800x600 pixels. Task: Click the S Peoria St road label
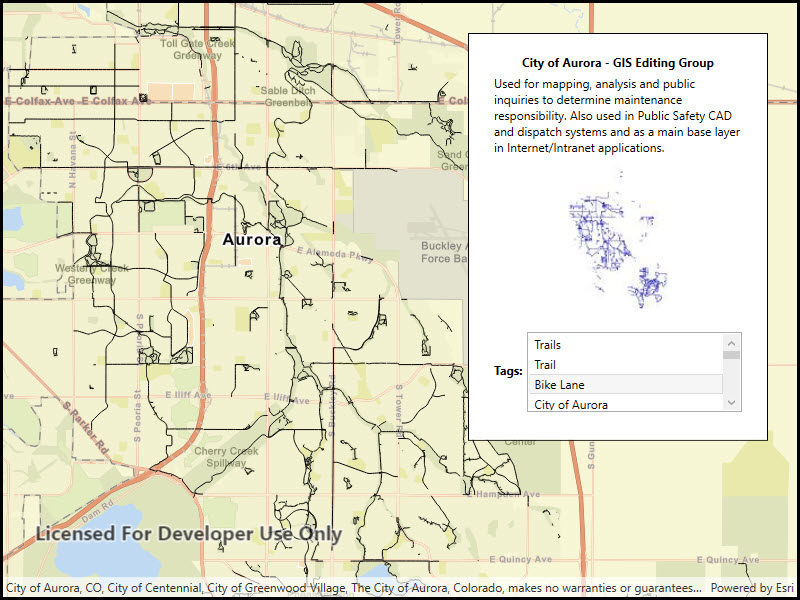click(137, 415)
